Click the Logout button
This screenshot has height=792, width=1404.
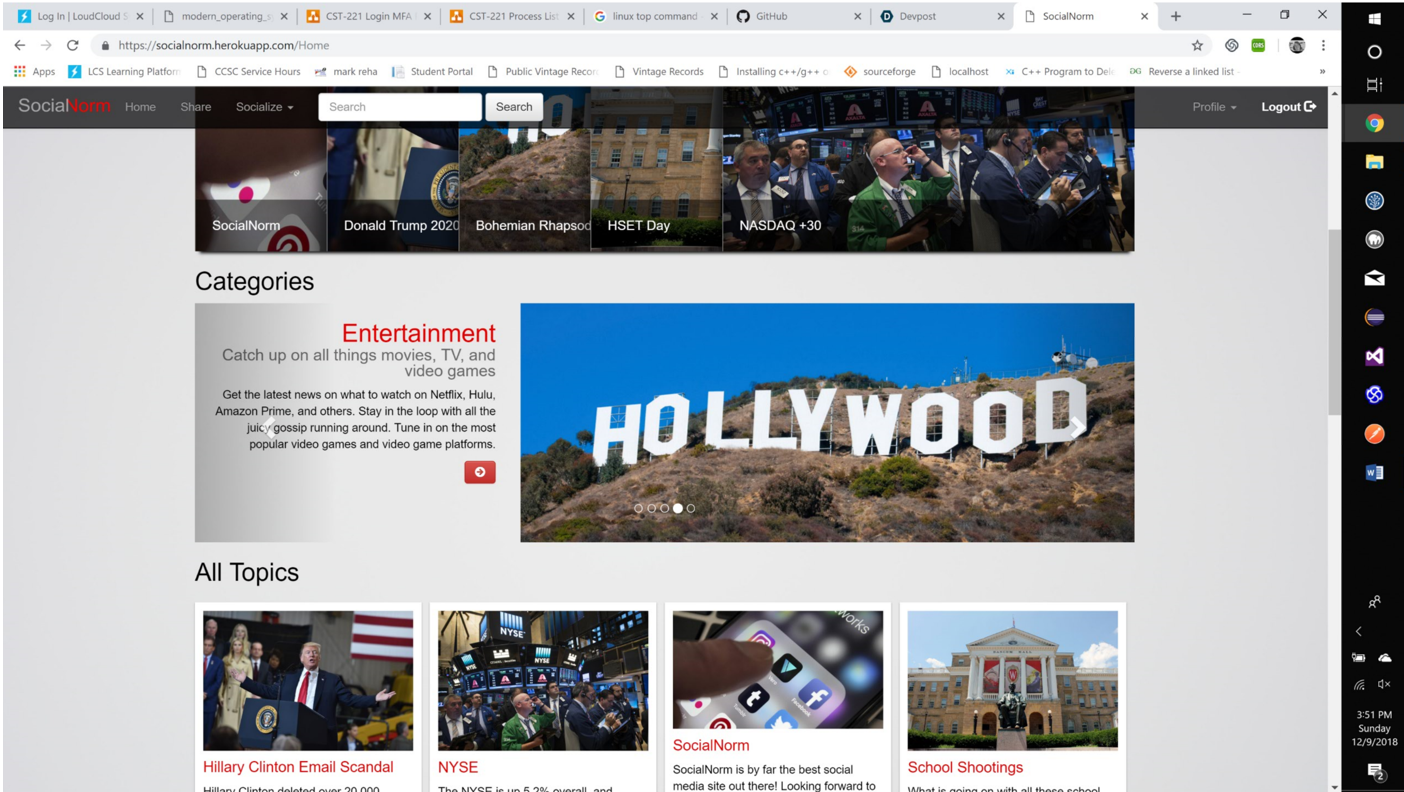point(1288,107)
